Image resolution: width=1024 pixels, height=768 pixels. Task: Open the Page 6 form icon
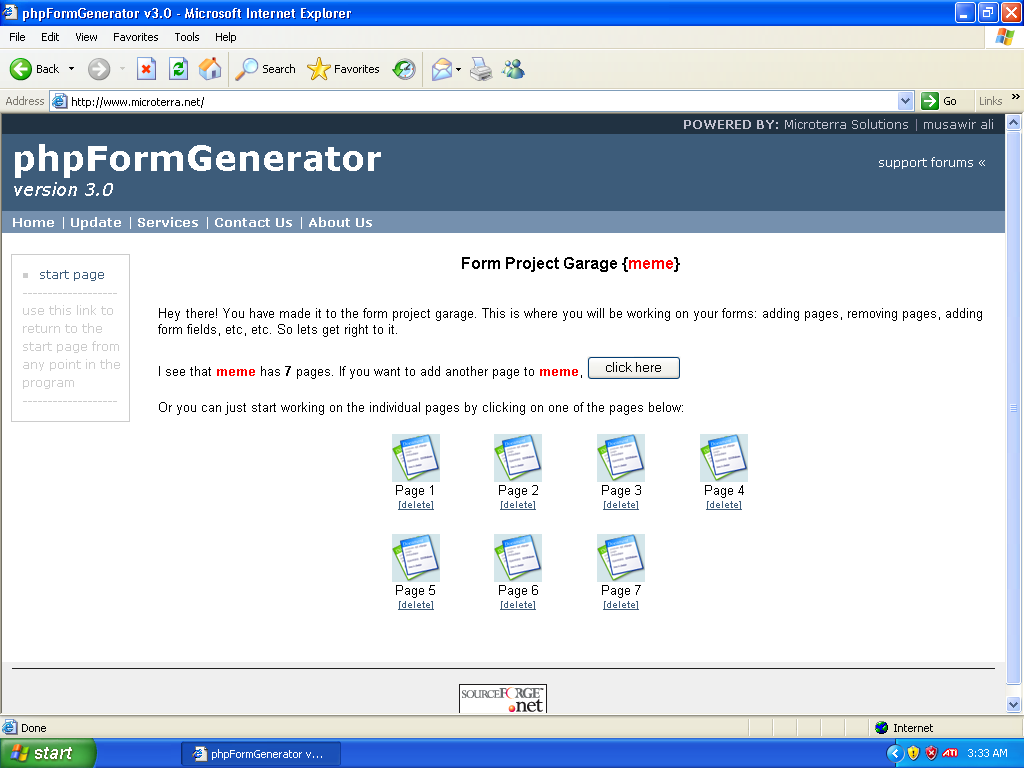(x=518, y=558)
